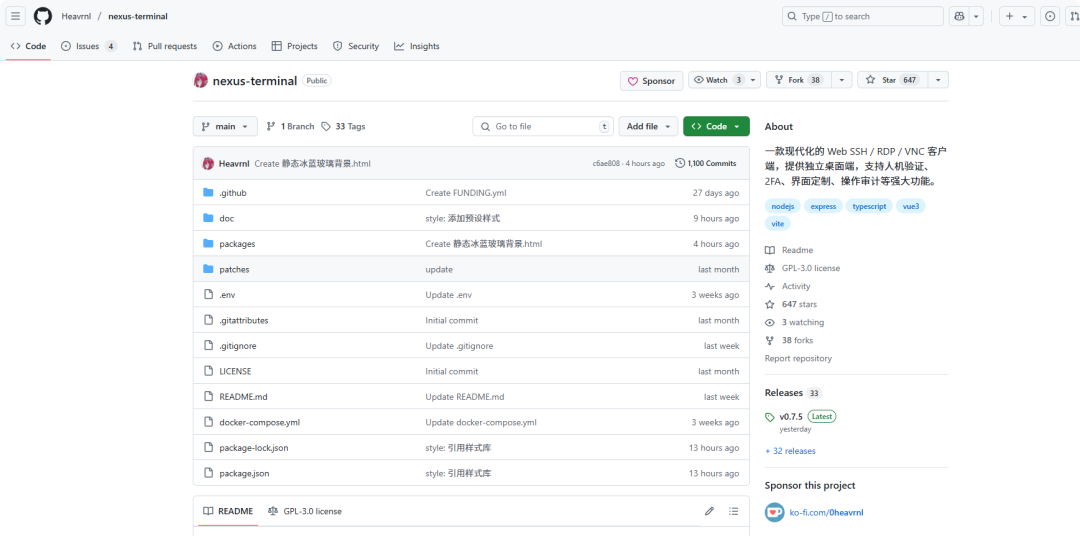Open the Add file dropdown
1080x536 pixels.
(x=648, y=127)
